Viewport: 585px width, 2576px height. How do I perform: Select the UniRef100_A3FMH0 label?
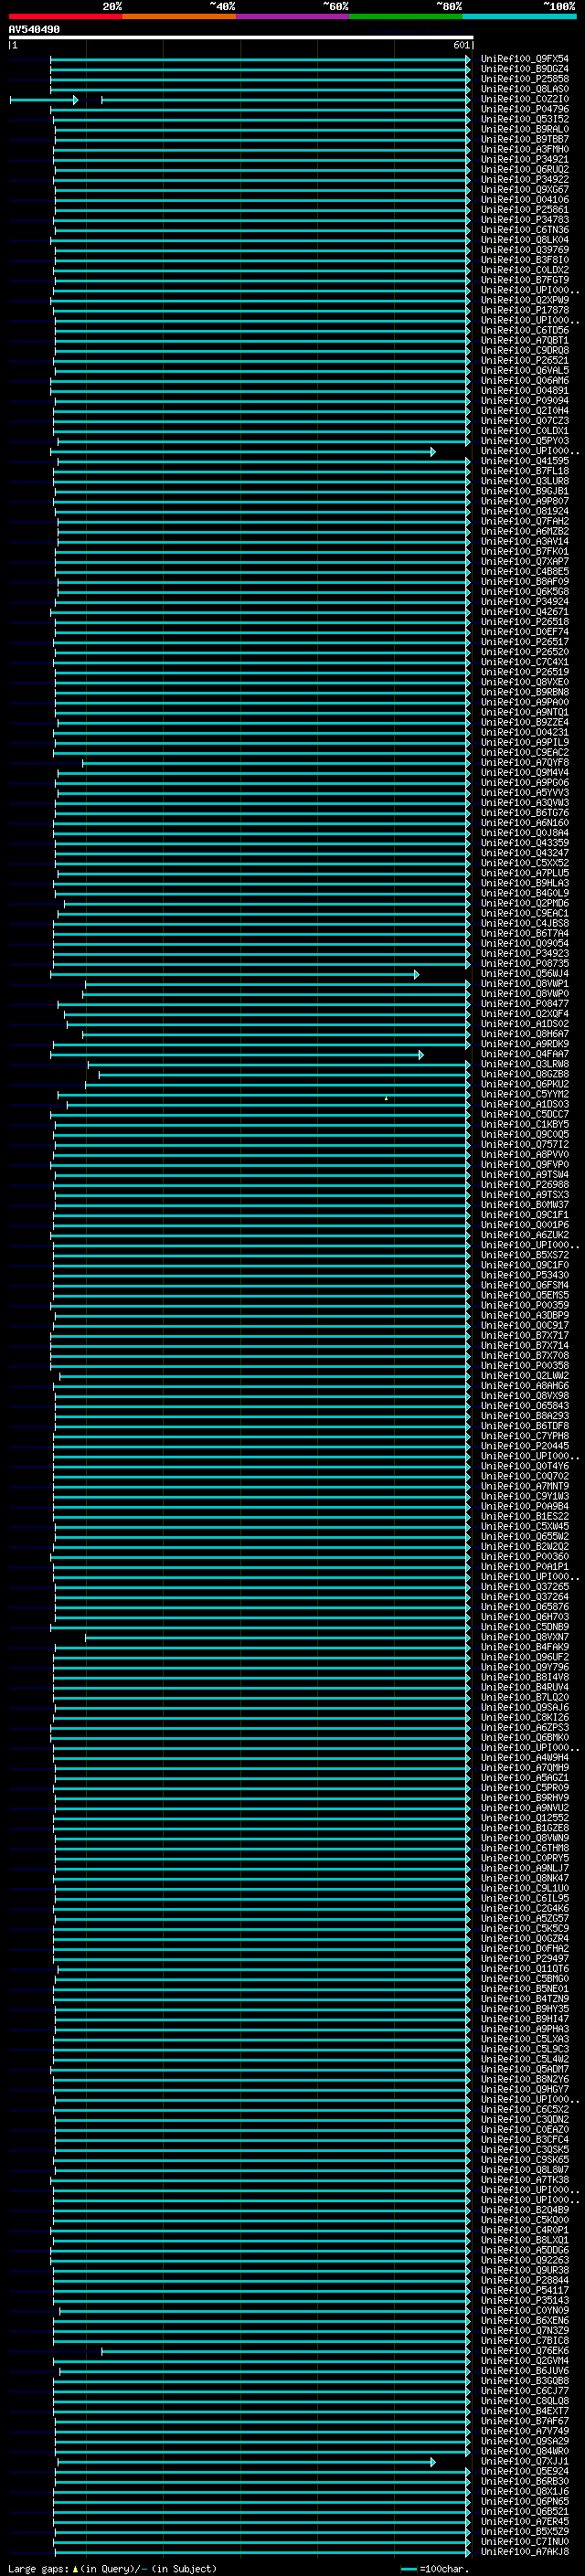(x=524, y=150)
